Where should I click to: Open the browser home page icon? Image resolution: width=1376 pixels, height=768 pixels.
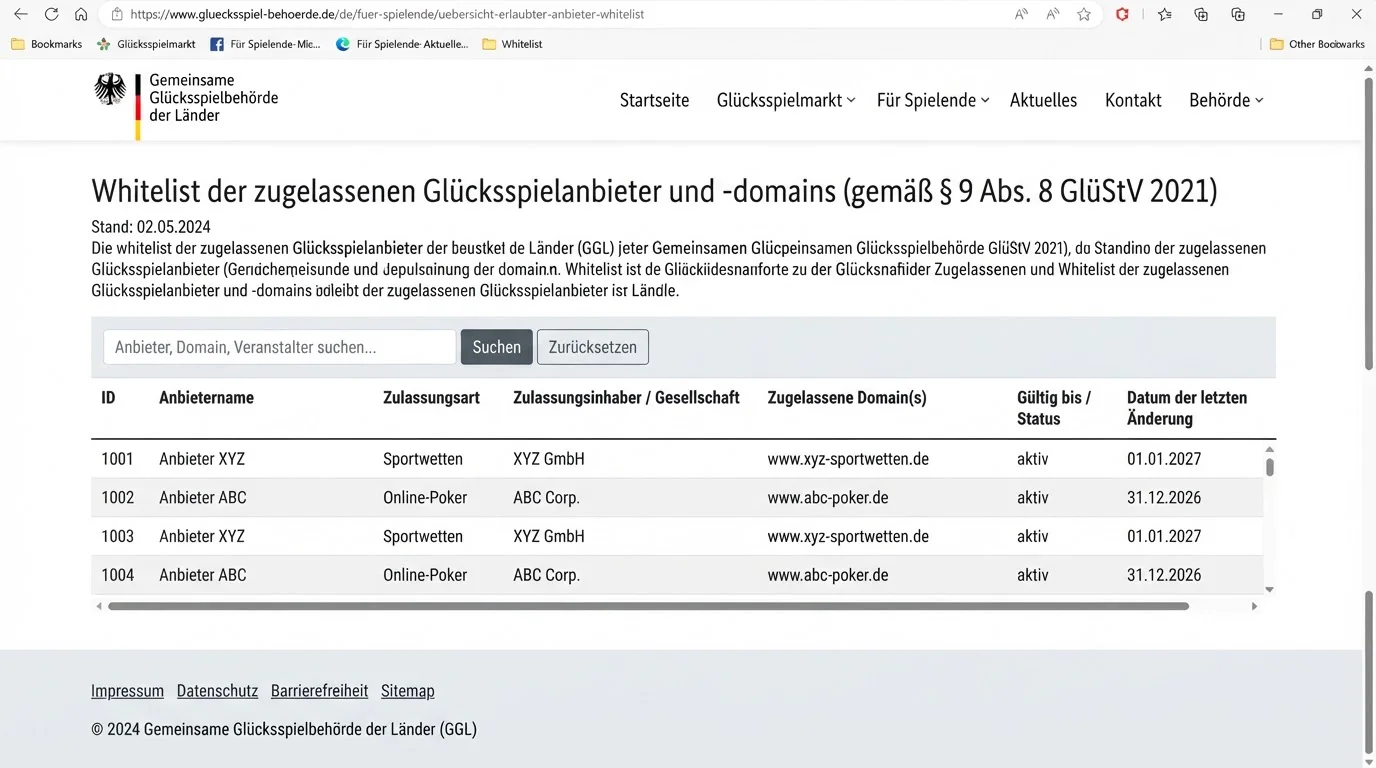point(81,15)
